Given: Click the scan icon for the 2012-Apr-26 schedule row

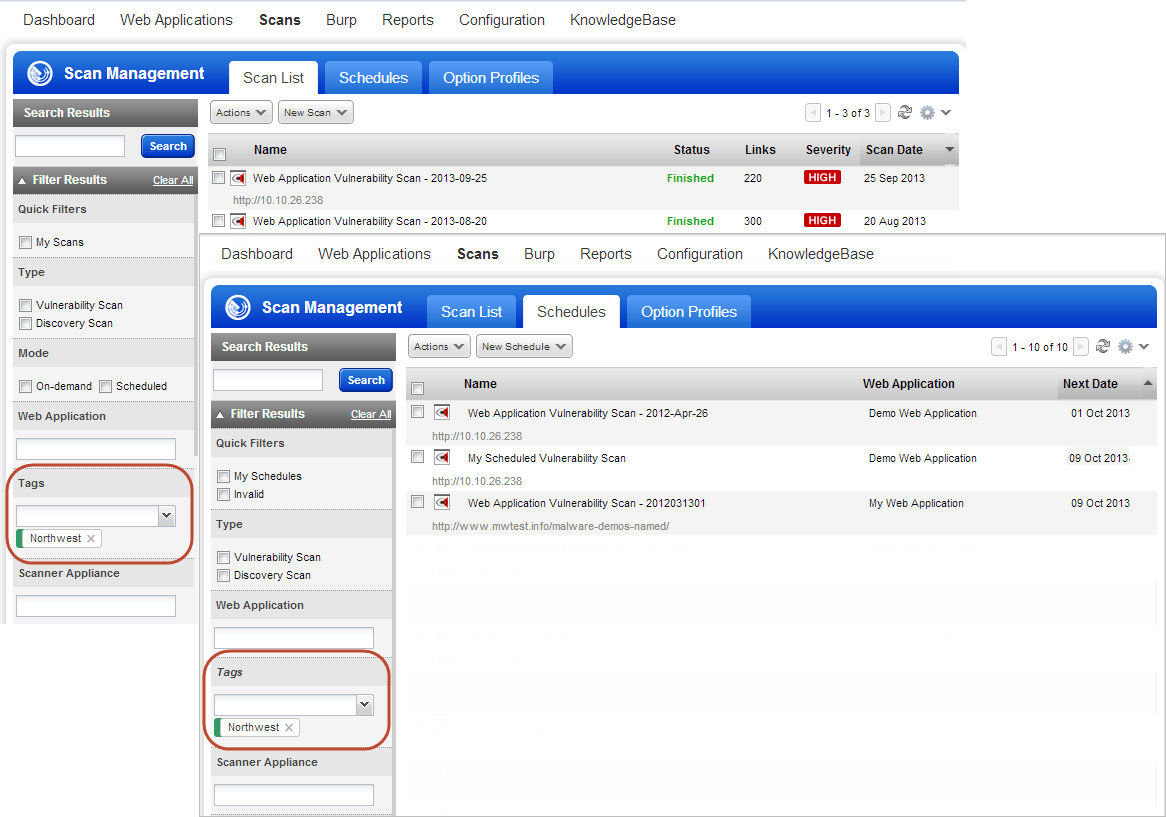Looking at the screenshot, I should click(442, 412).
